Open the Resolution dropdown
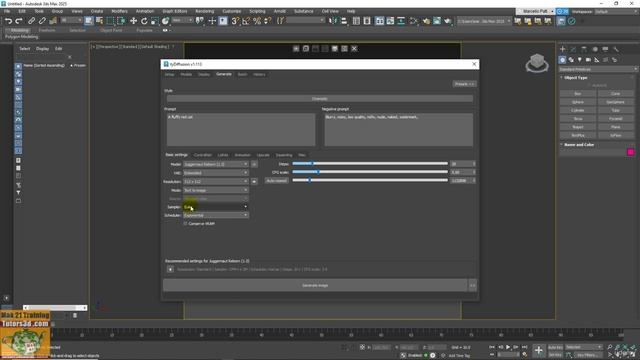The image size is (640, 360). click(216, 181)
